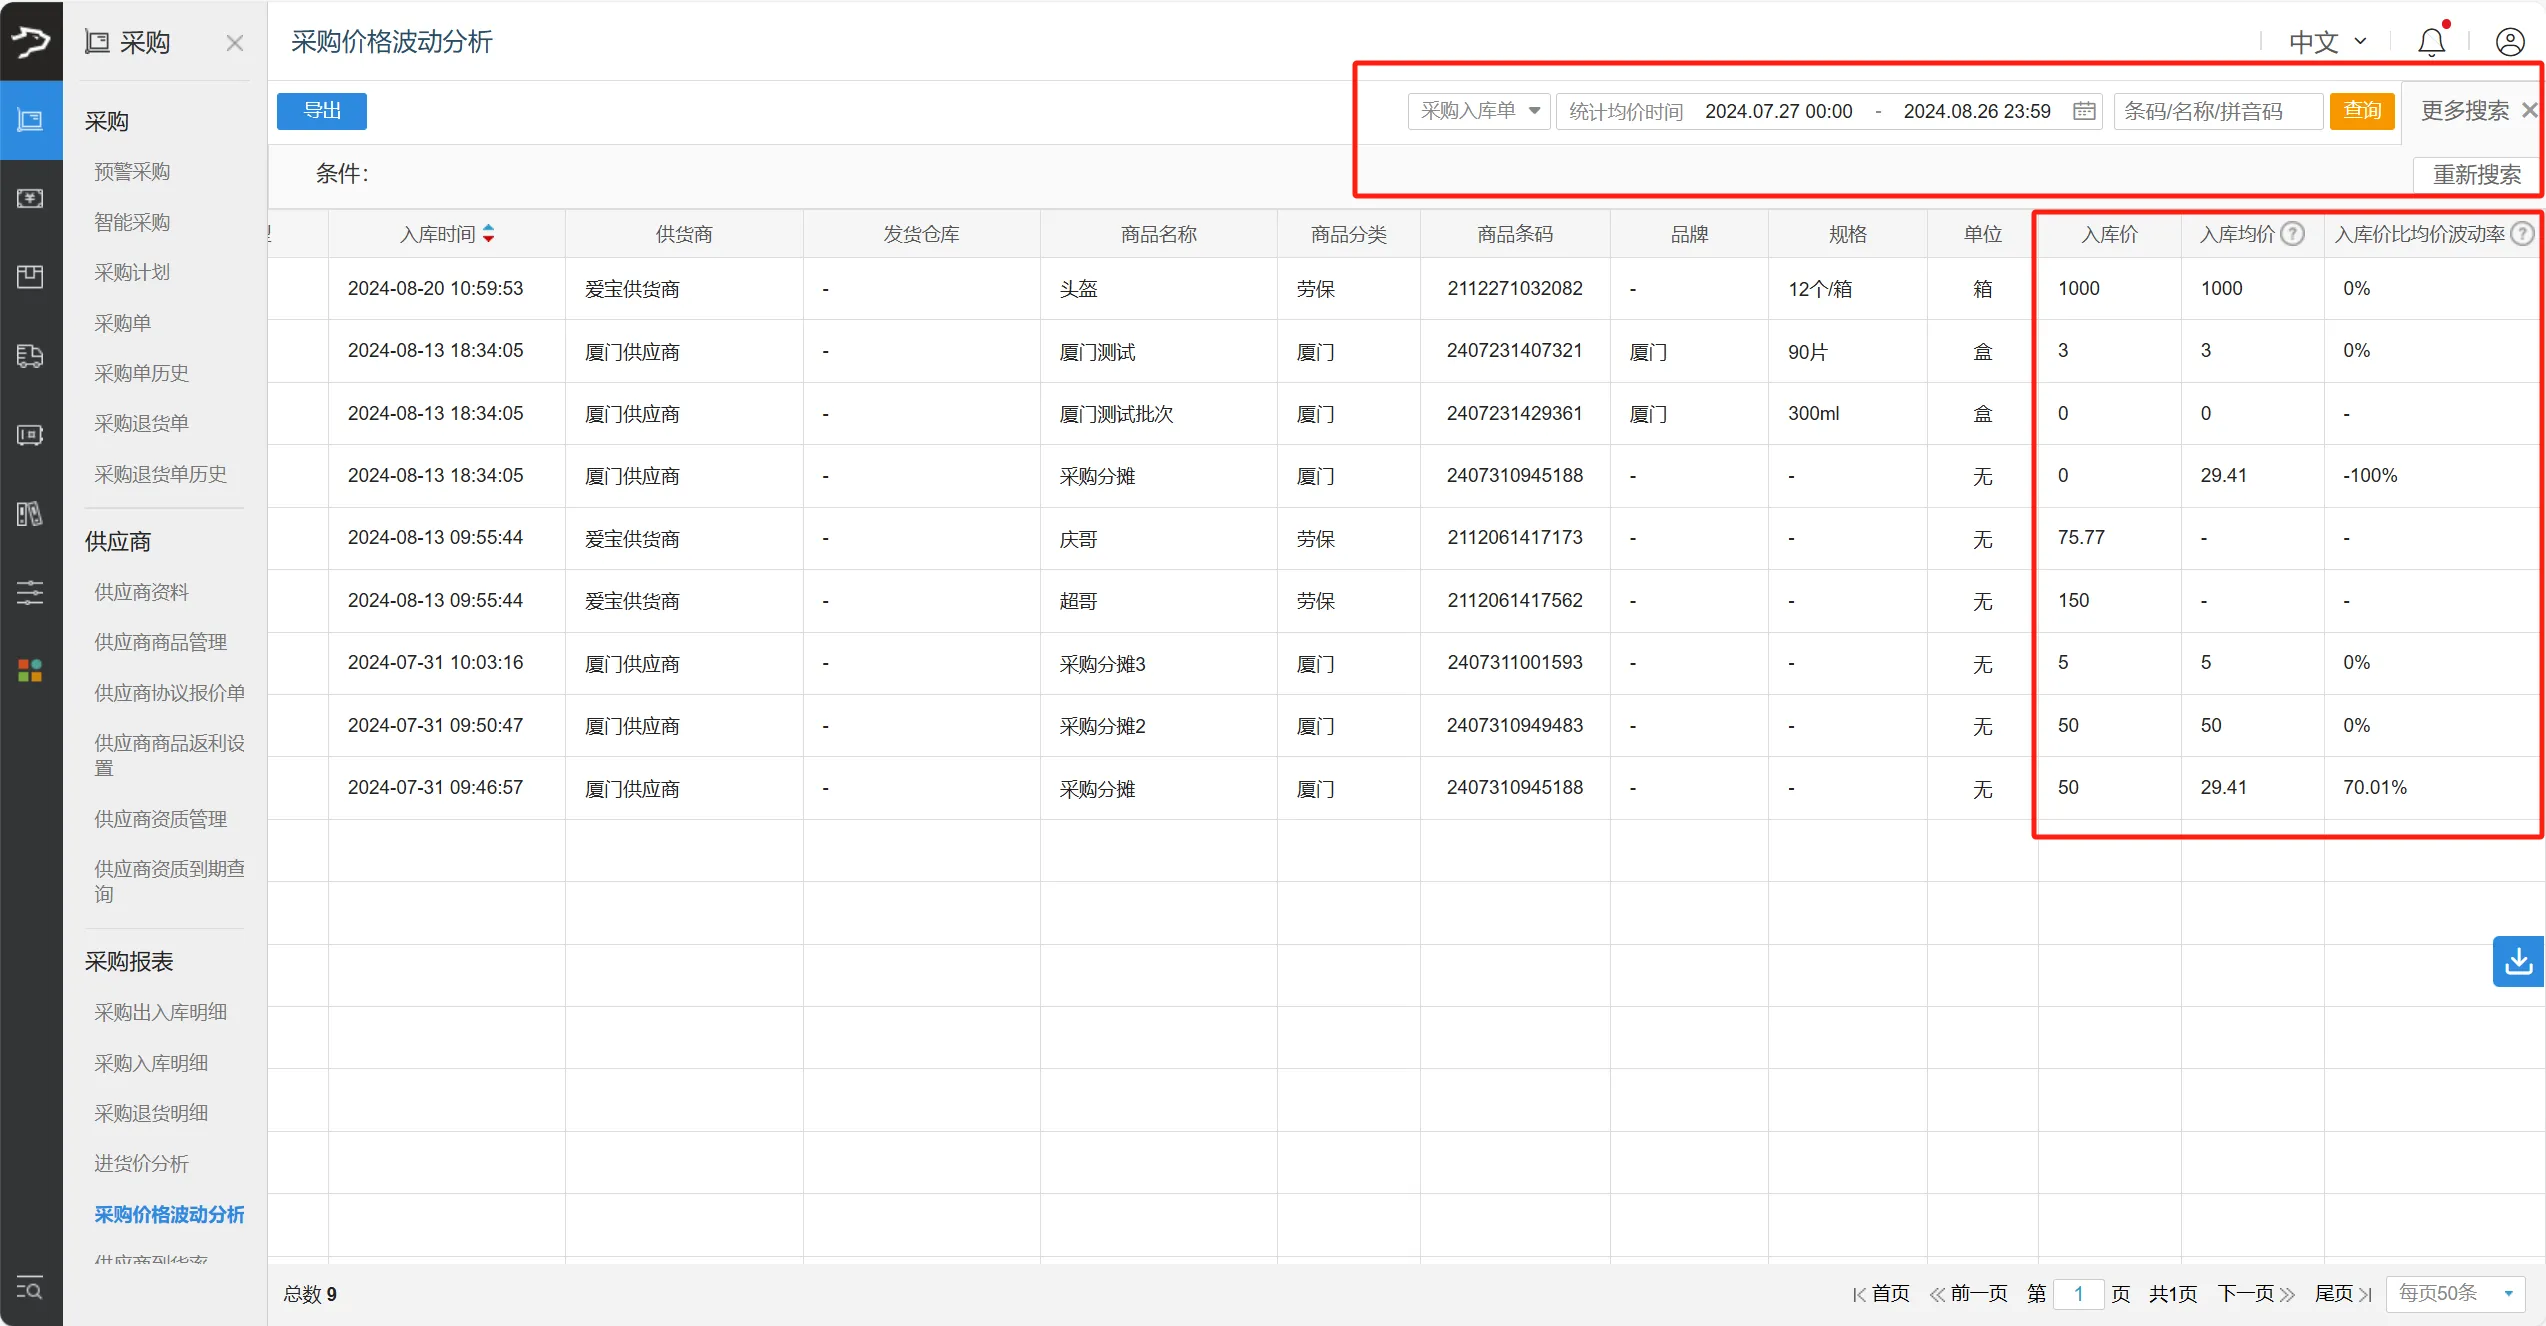Click the help icon next to 入库均价 column
Image resolution: width=2546 pixels, height=1326 pixels.
click(x=2293, y=233)
